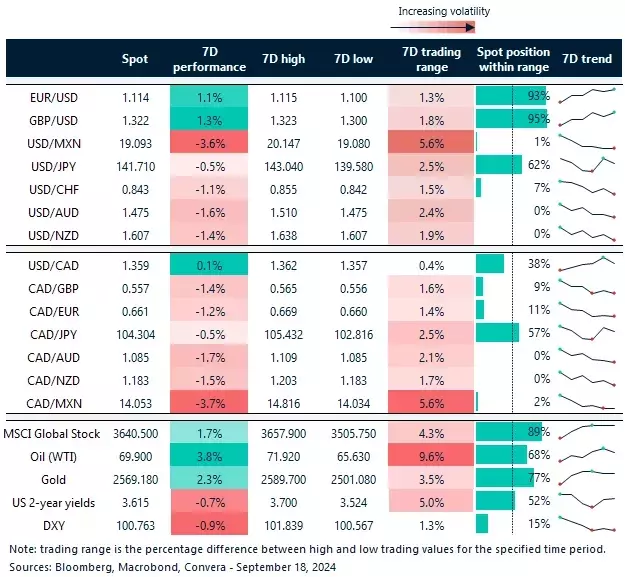
Task: Click the USD/JPY 7D trend sparkline
Action: coord(586,164)
